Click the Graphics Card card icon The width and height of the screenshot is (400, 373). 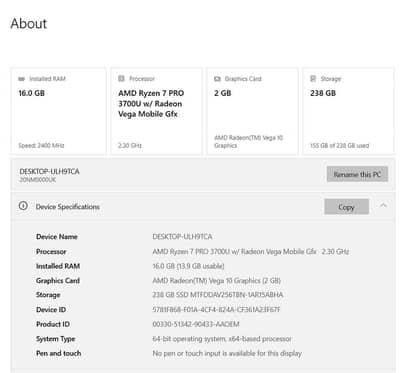[217, 79]
